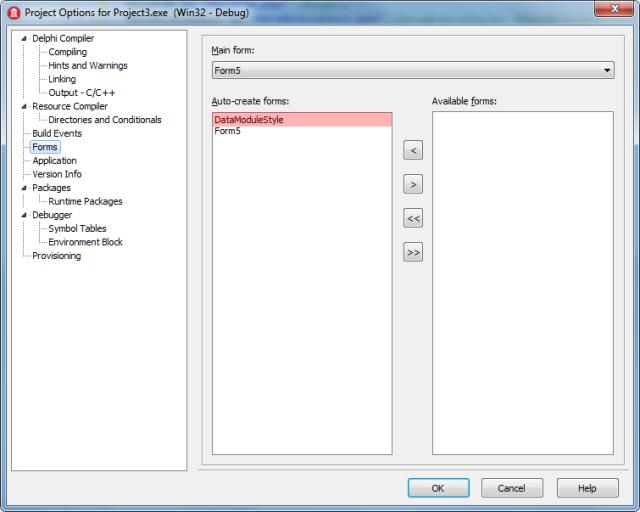Collapse the Delphi Compiler tree node

(x=24, y=38)
